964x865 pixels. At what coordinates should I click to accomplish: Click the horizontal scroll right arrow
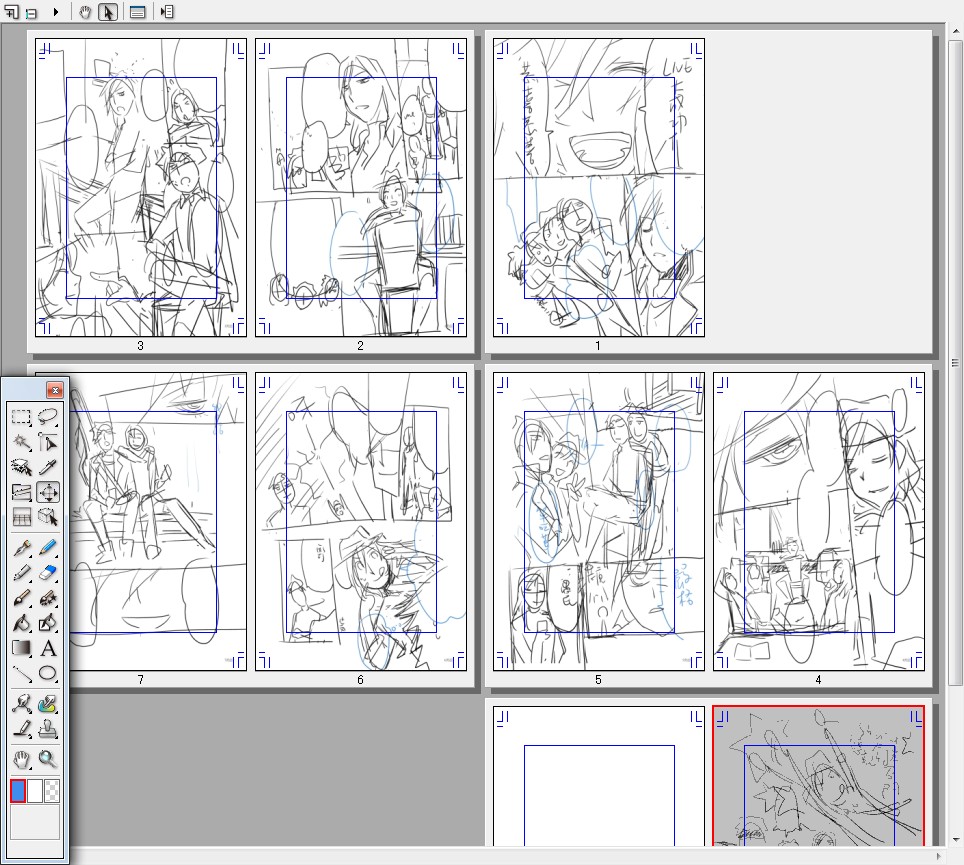coord(939,856)
